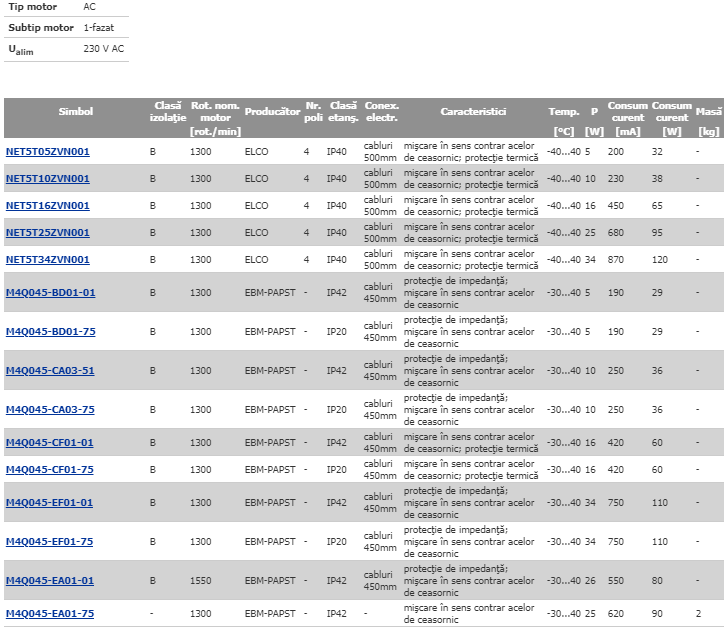
Task: Open the M4Q045-CA03-75 product link
Action: [x=50, y=410]
